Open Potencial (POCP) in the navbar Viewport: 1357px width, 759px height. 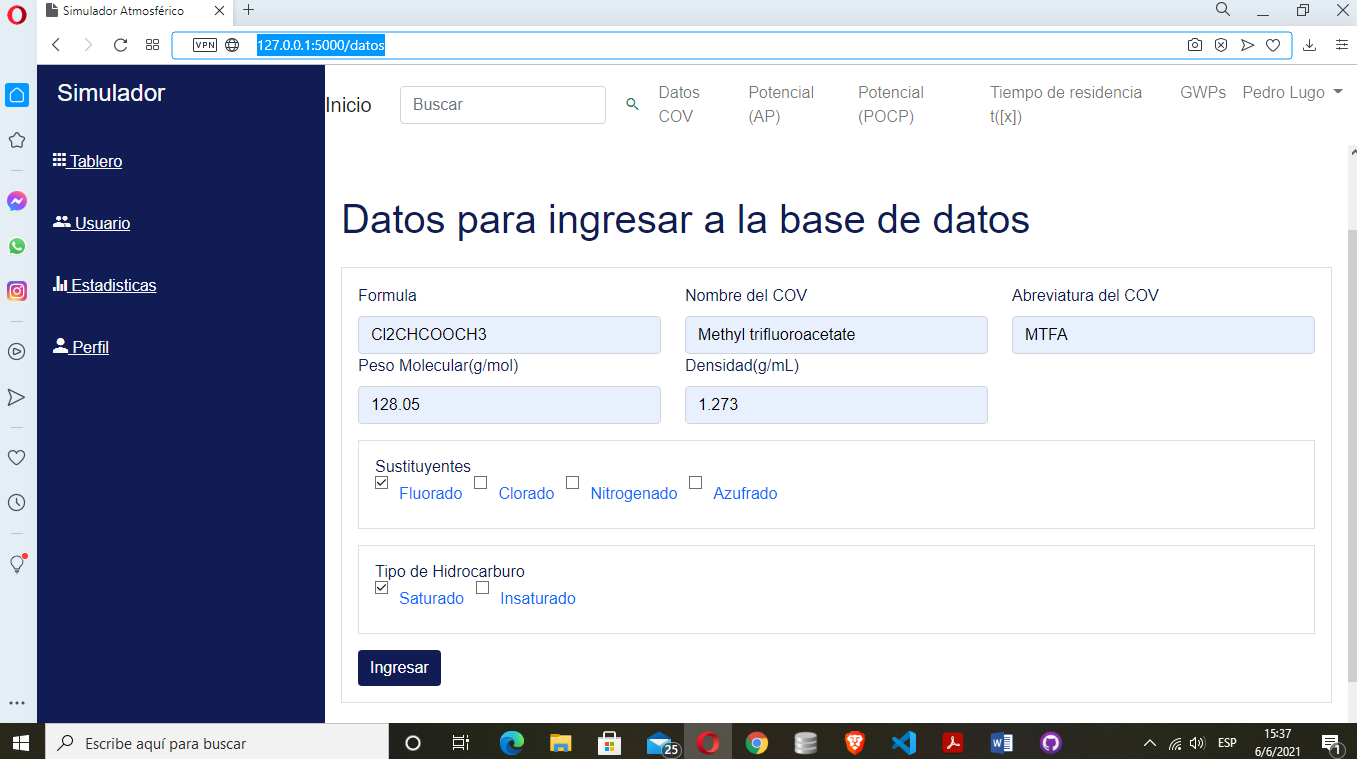[891, 104]
